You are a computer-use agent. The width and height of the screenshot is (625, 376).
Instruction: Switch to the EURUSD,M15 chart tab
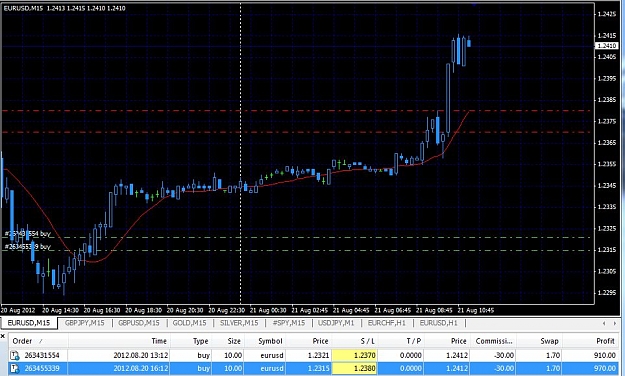[29, 323]
